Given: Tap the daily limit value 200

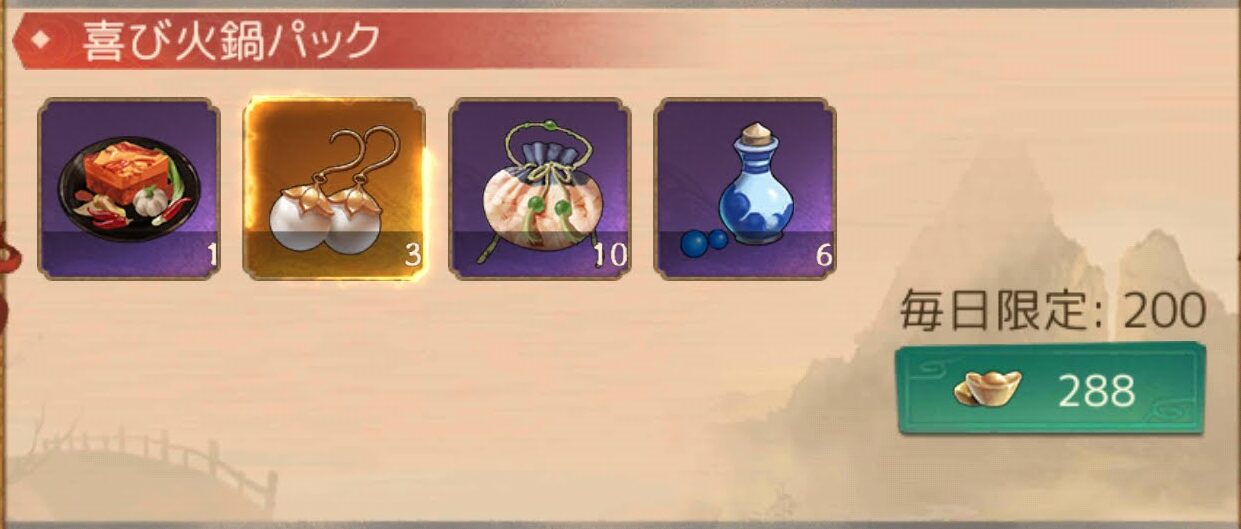Looking at the screenshot, I should click(1164, 313).
